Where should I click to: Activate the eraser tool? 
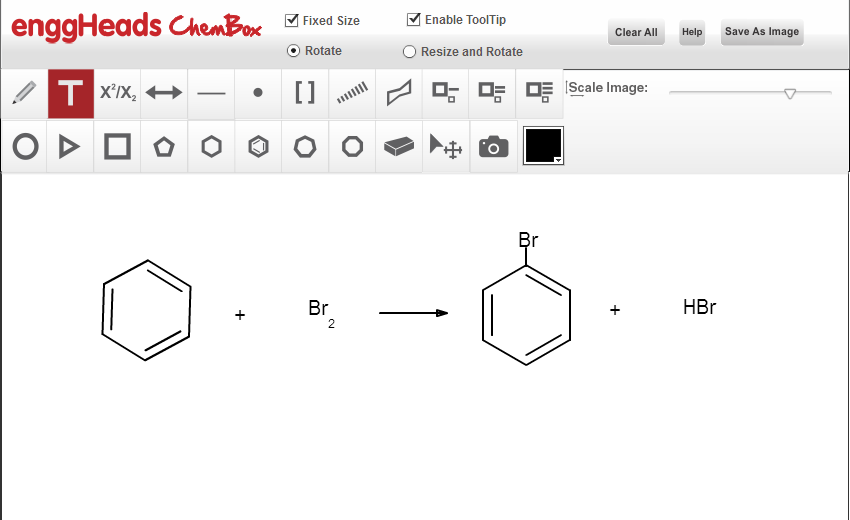pyautogui.click(x=399, y=147)
